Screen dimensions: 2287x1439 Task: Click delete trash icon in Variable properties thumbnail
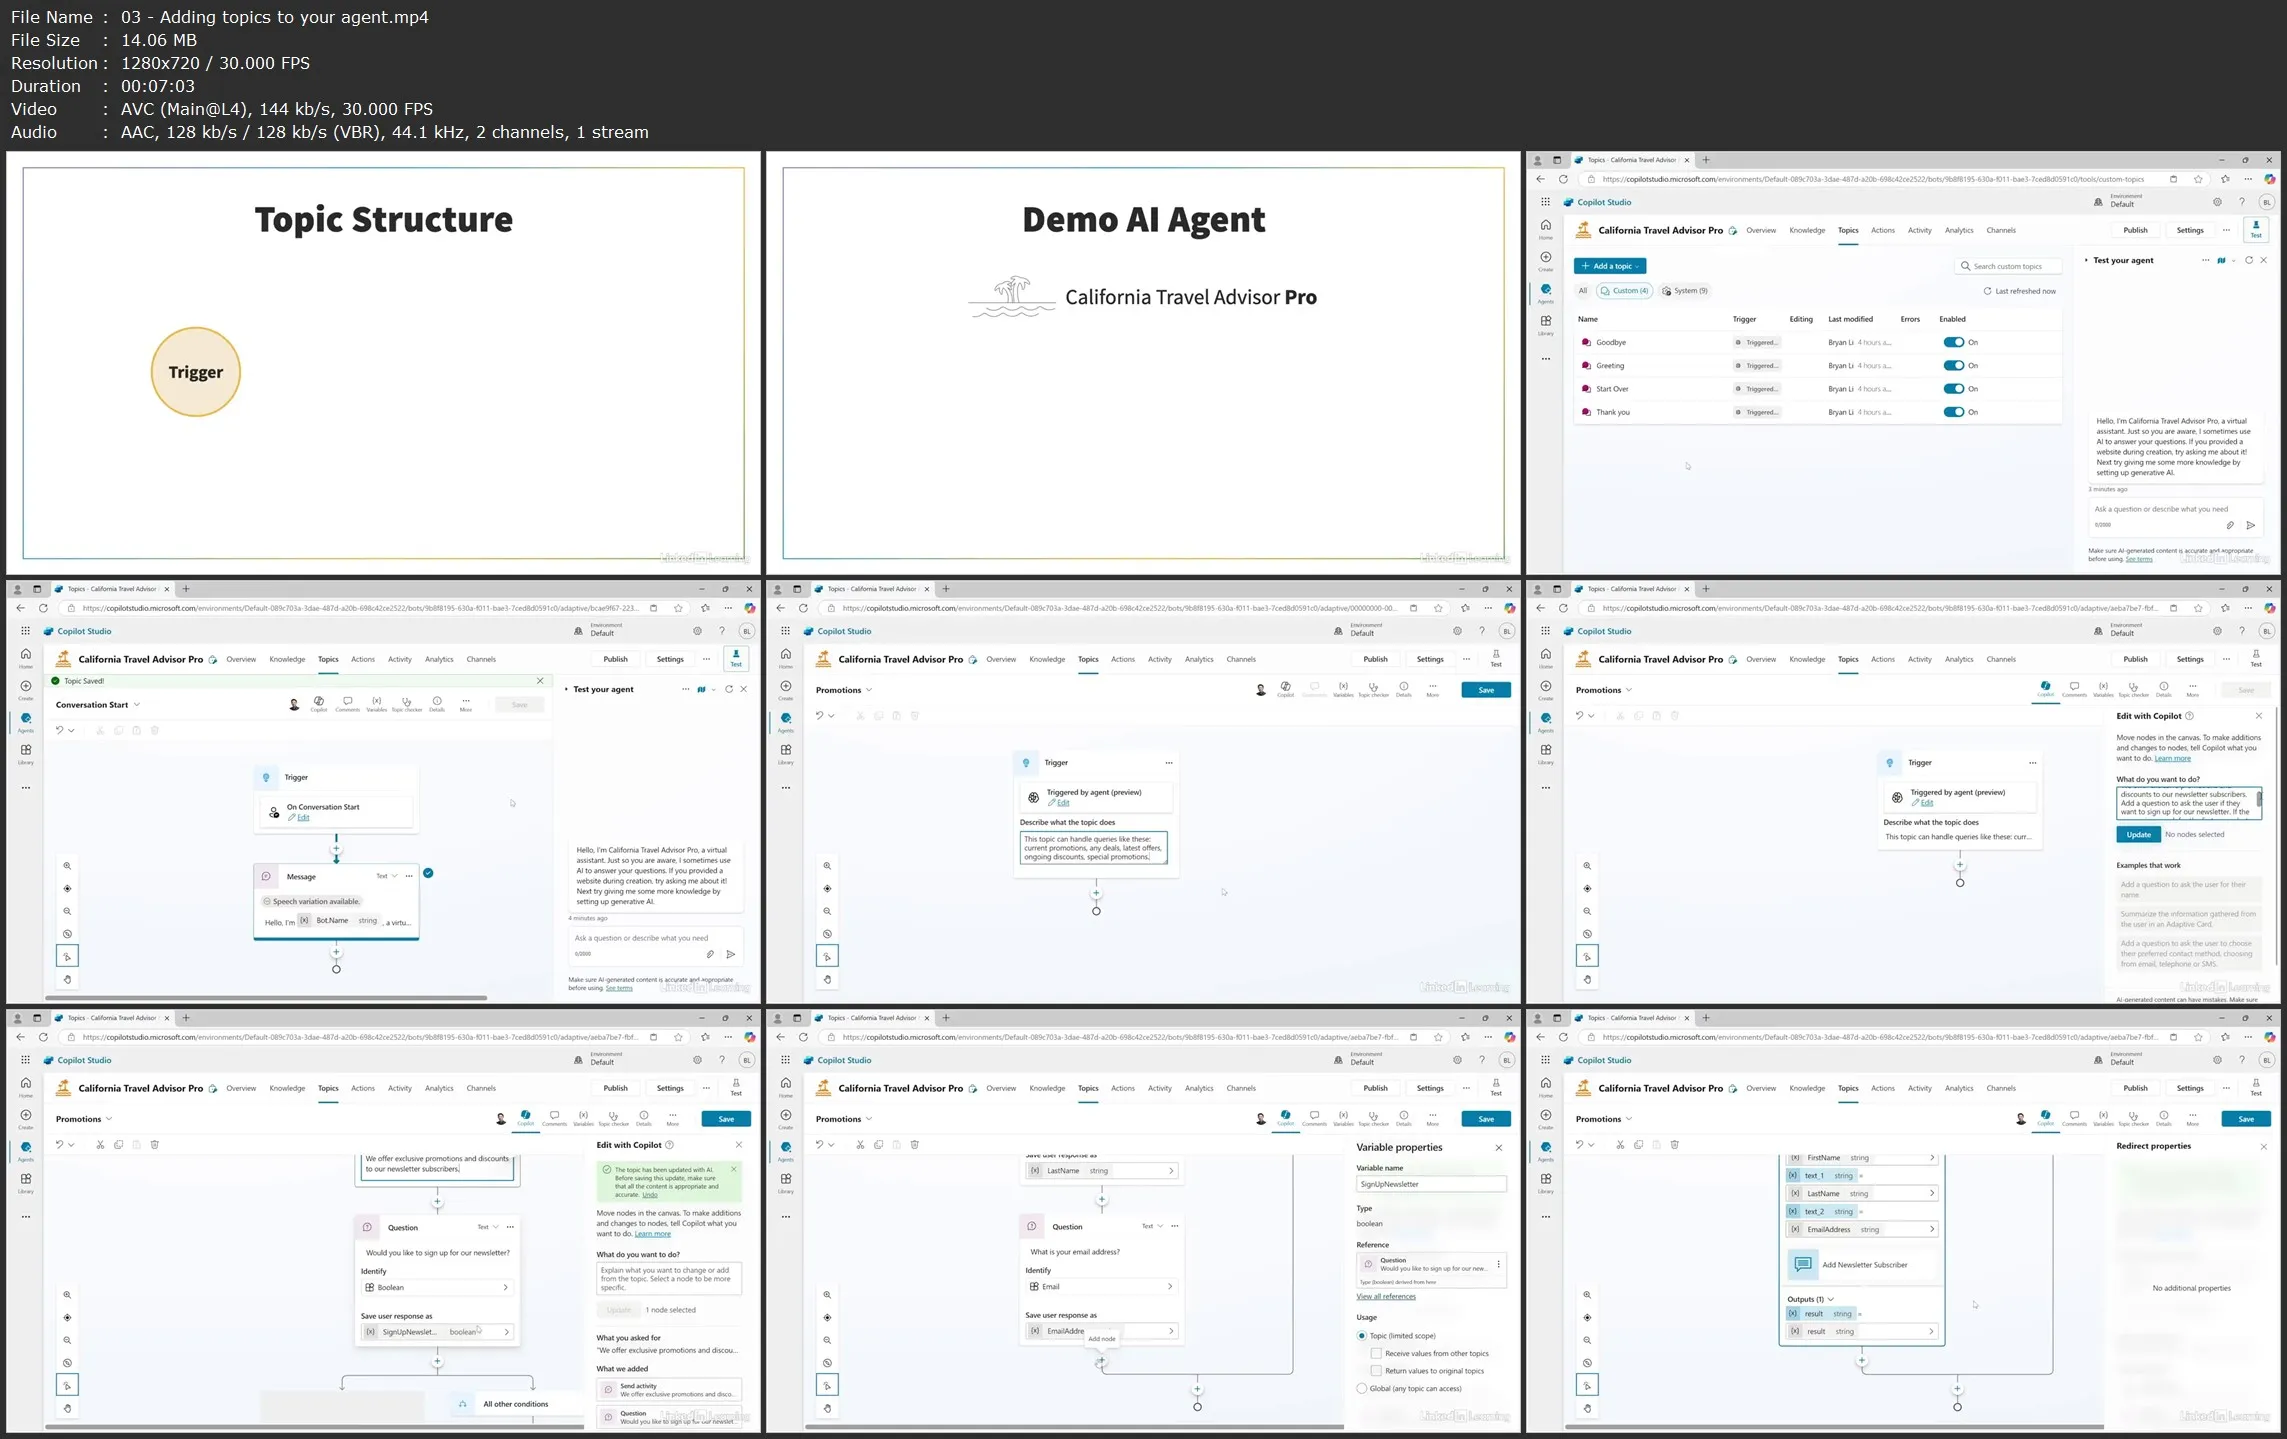[914, 1145]
